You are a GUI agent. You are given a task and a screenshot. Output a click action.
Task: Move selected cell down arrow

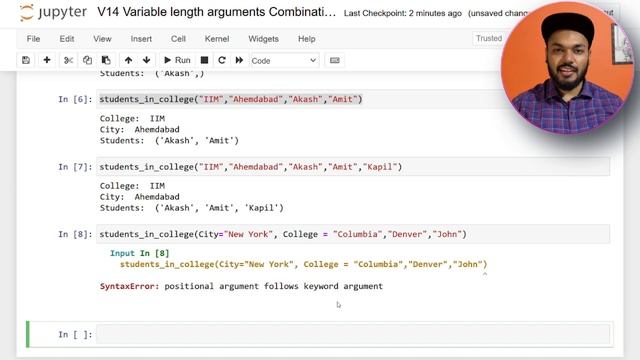pyautogui.click(x=147, y=60)
